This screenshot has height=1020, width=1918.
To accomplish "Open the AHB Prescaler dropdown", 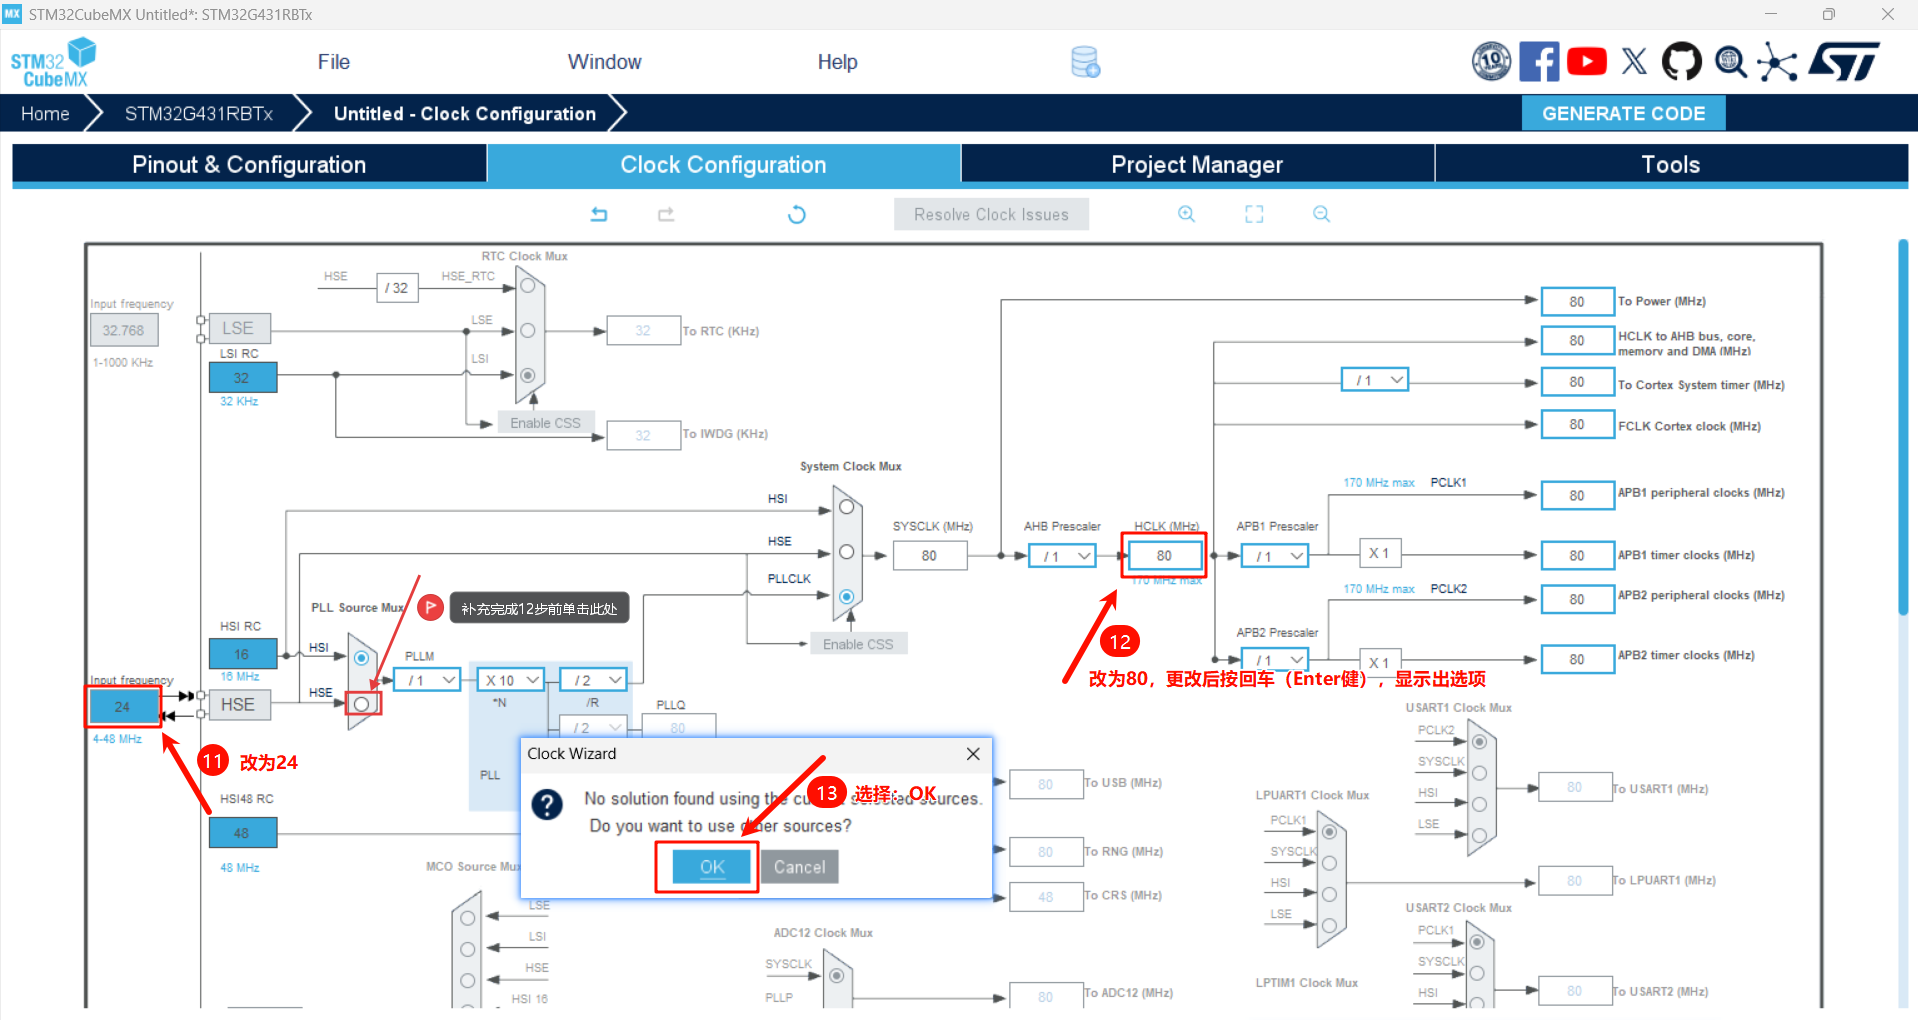I will click(1062, 556).
